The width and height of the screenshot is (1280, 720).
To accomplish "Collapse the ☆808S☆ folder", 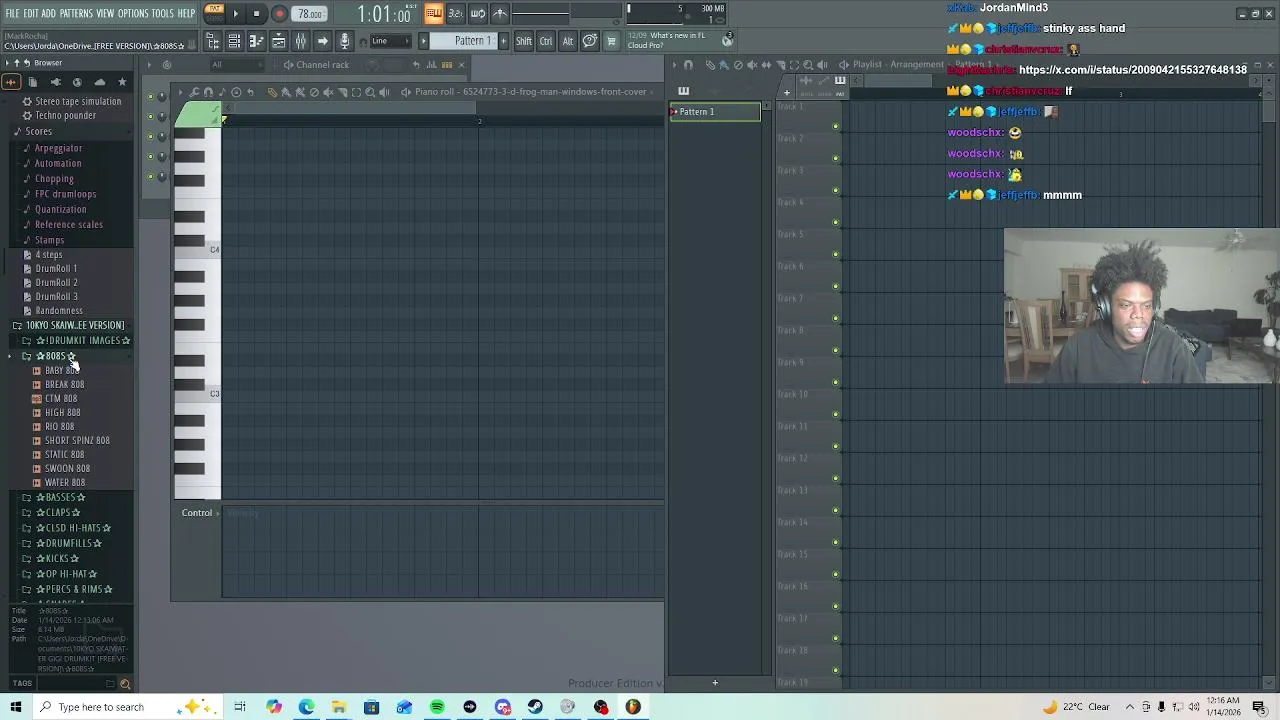I will [55, 356].
